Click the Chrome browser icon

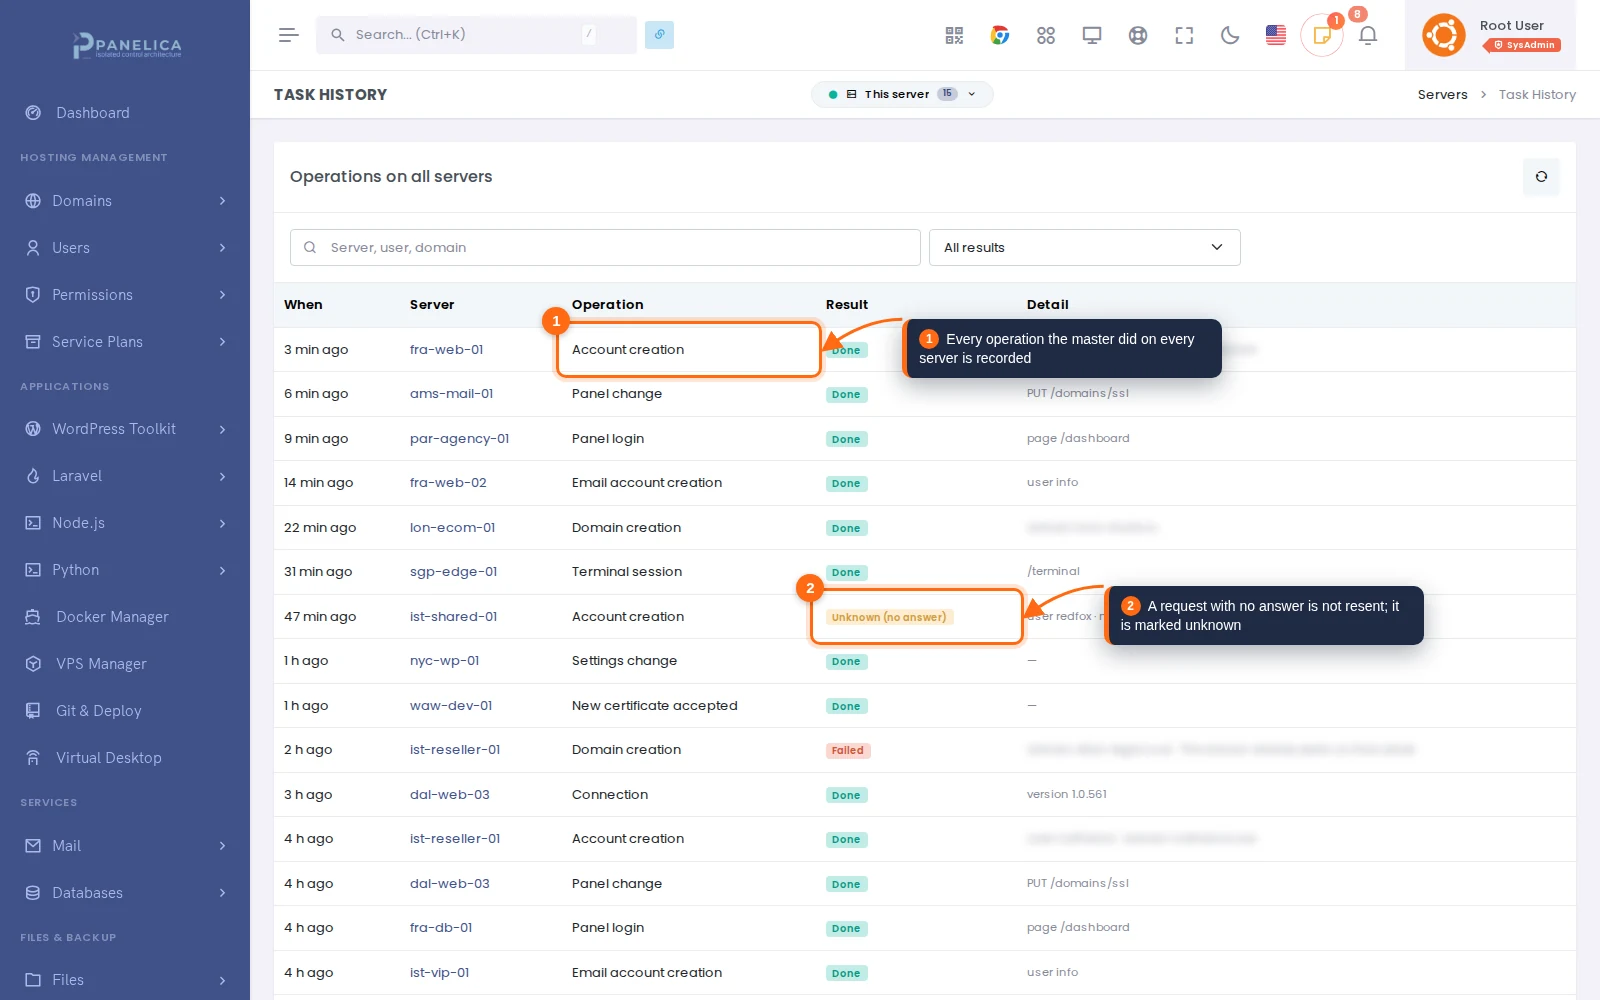(x=1000, y=36)
